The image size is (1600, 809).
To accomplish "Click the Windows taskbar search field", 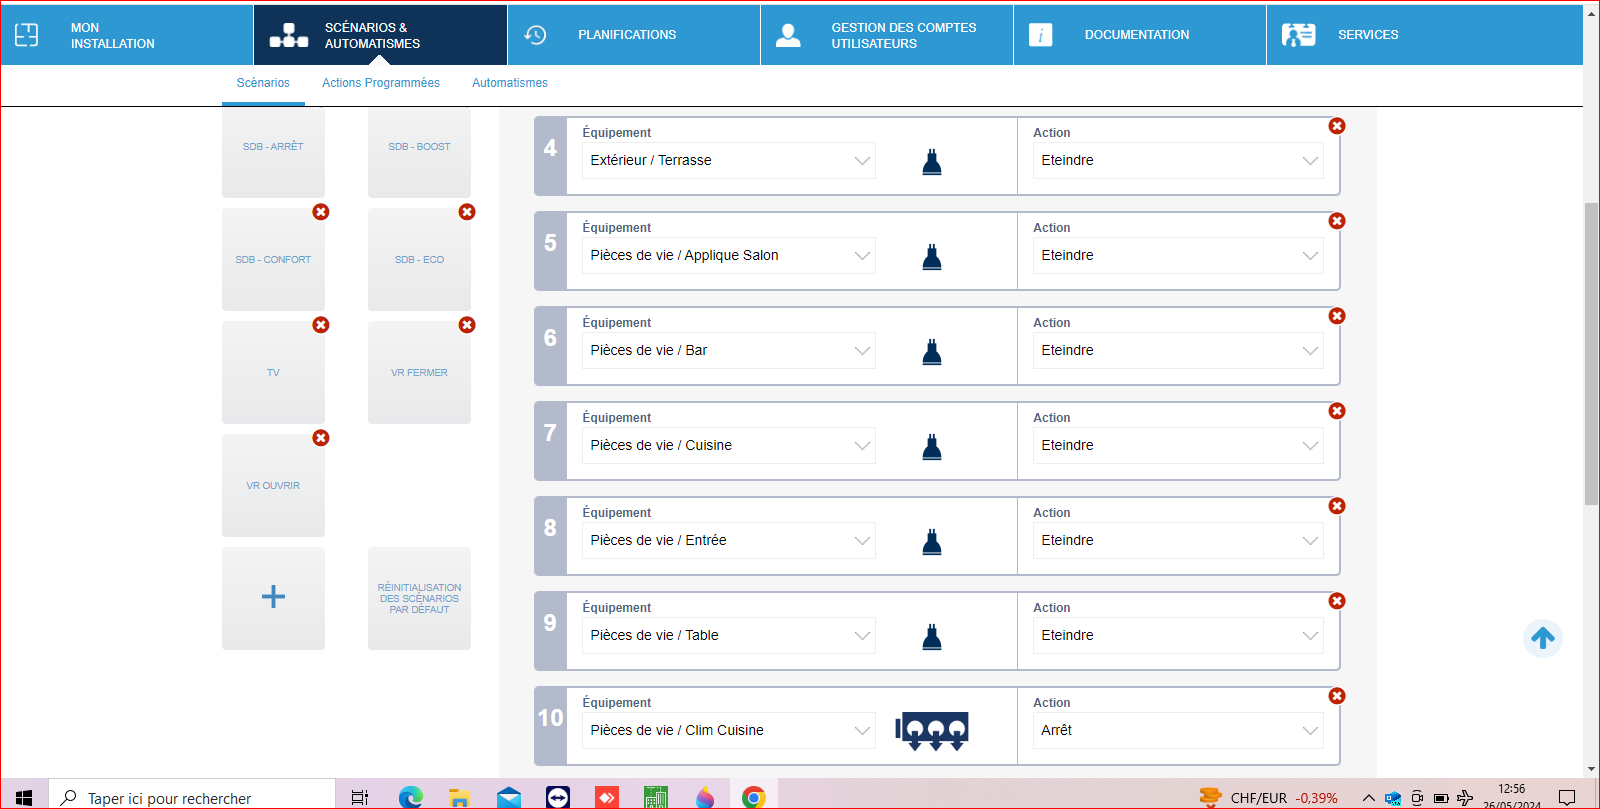I will point(192,798).
